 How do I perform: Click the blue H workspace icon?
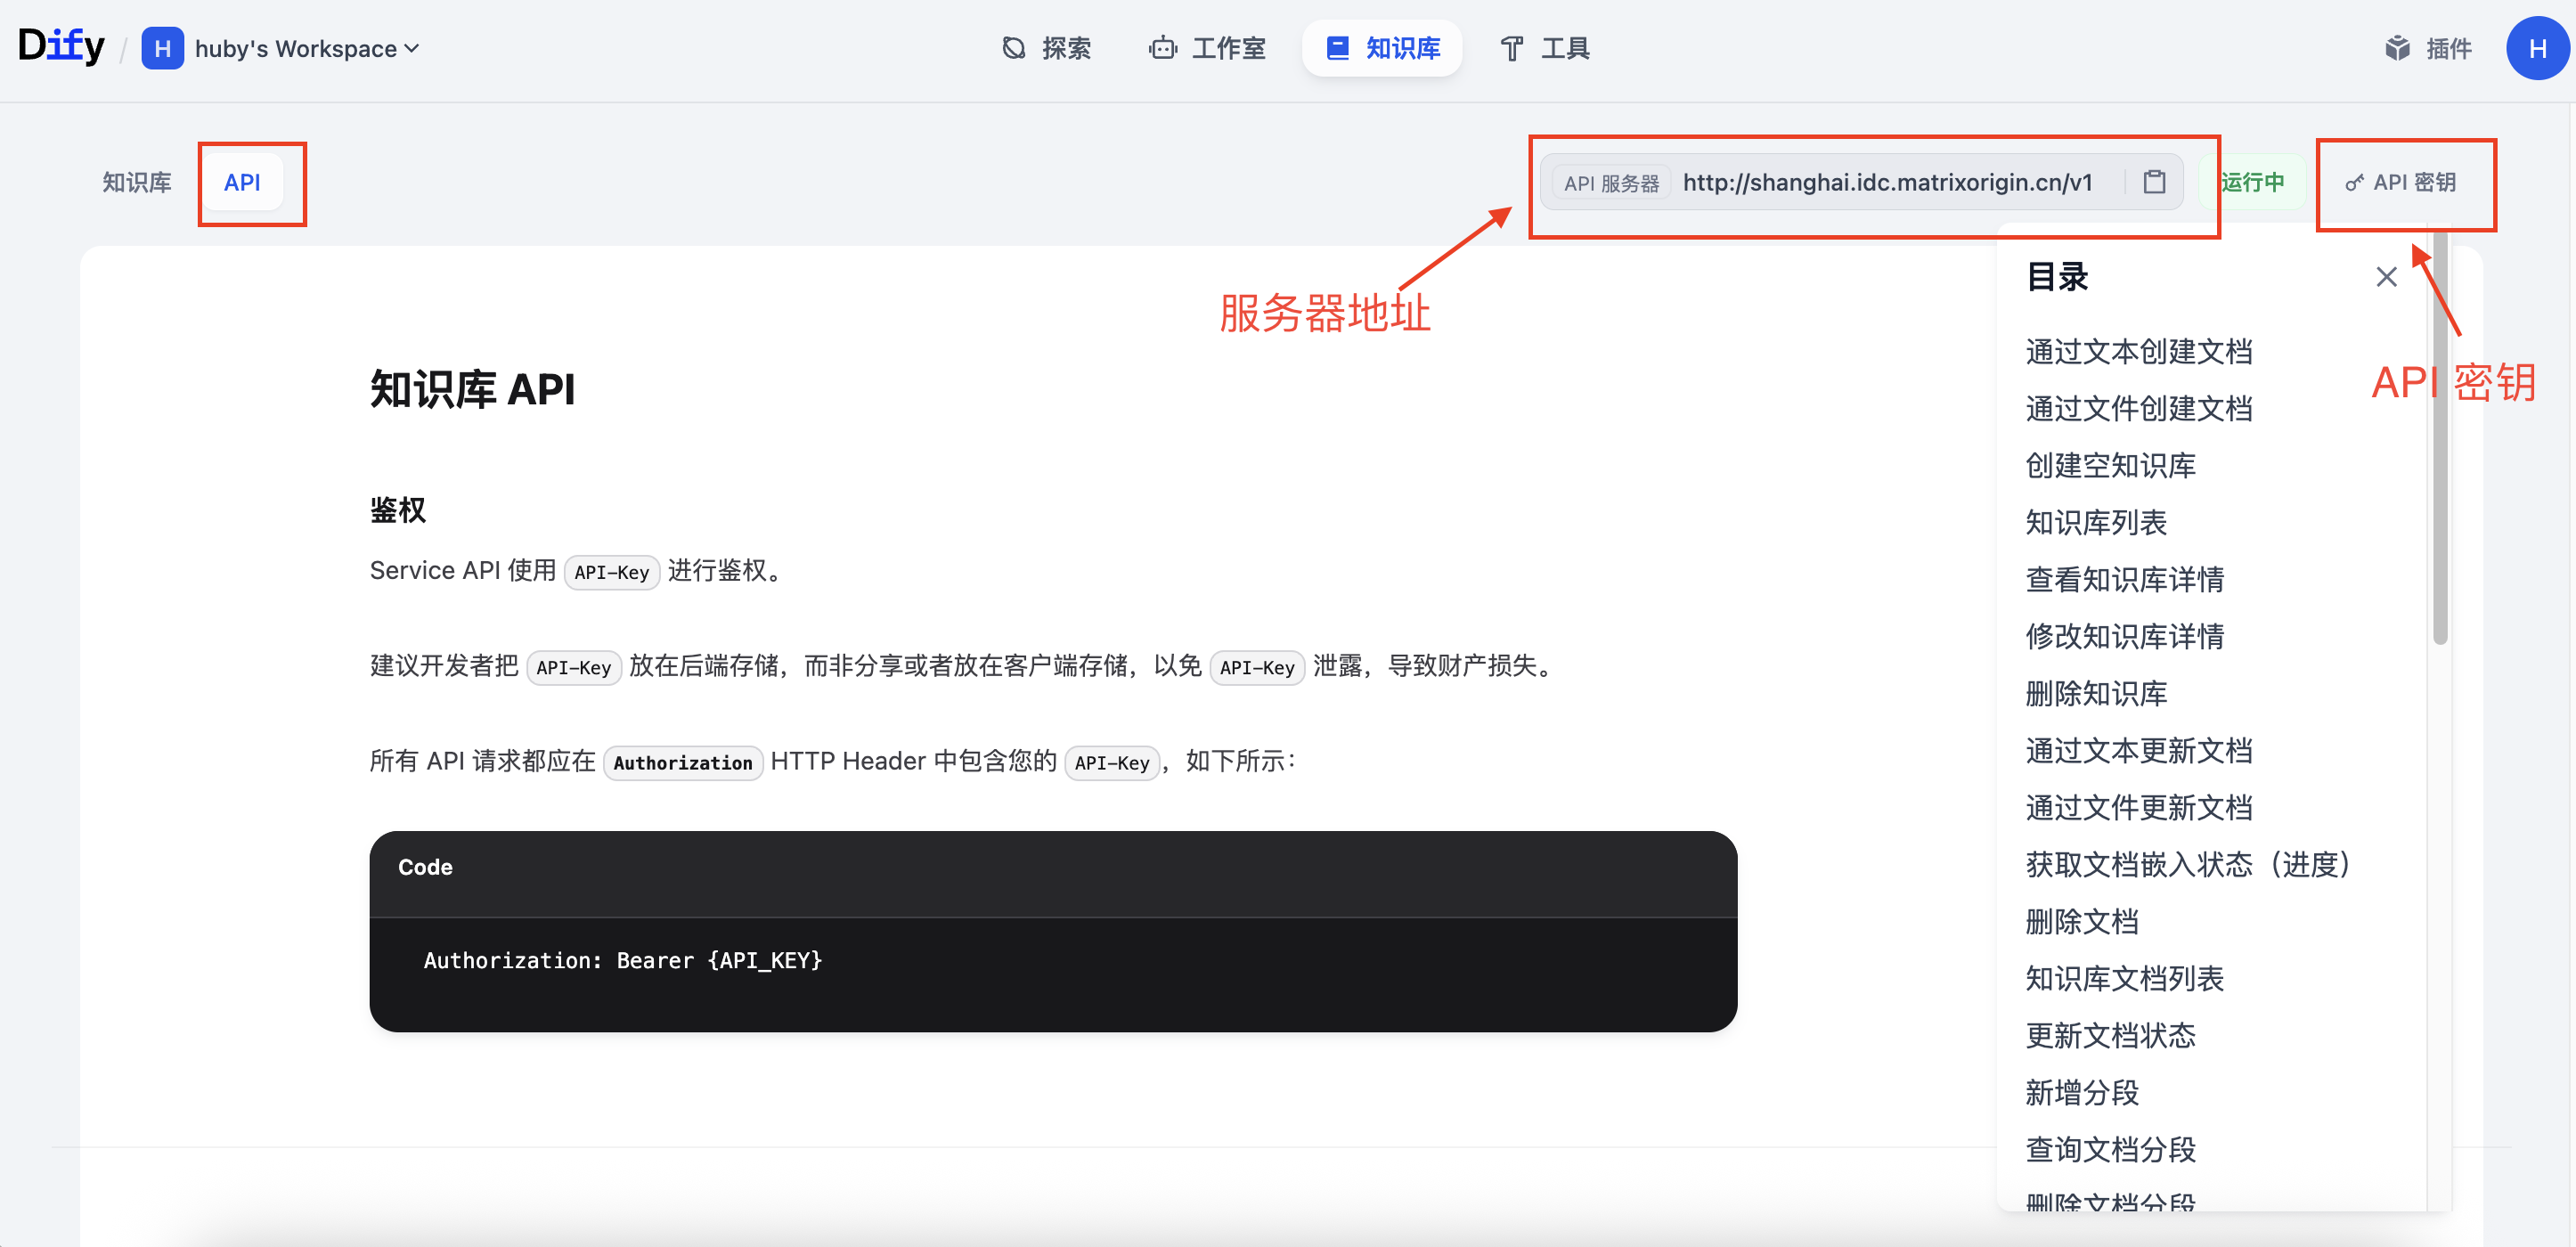(x=162, y=48)
